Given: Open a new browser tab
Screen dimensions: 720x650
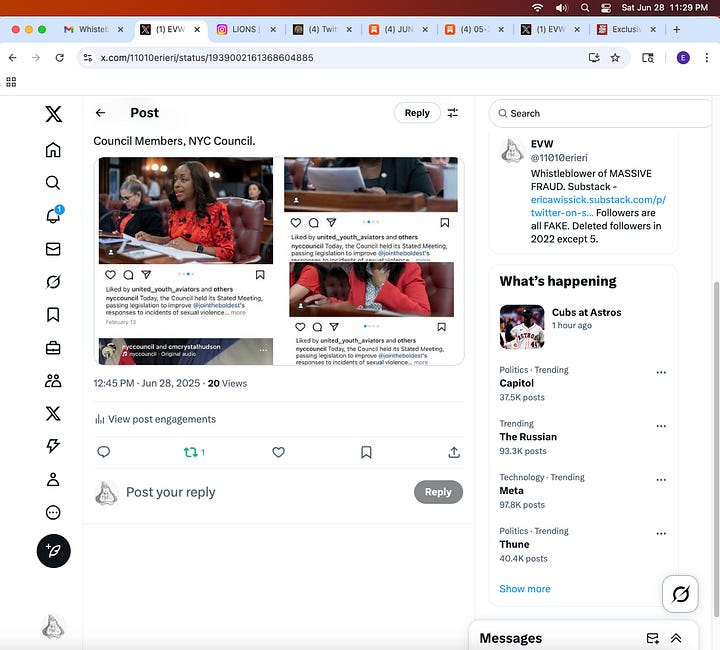Looking at the screenshot, I should click(x=676, y=29).
